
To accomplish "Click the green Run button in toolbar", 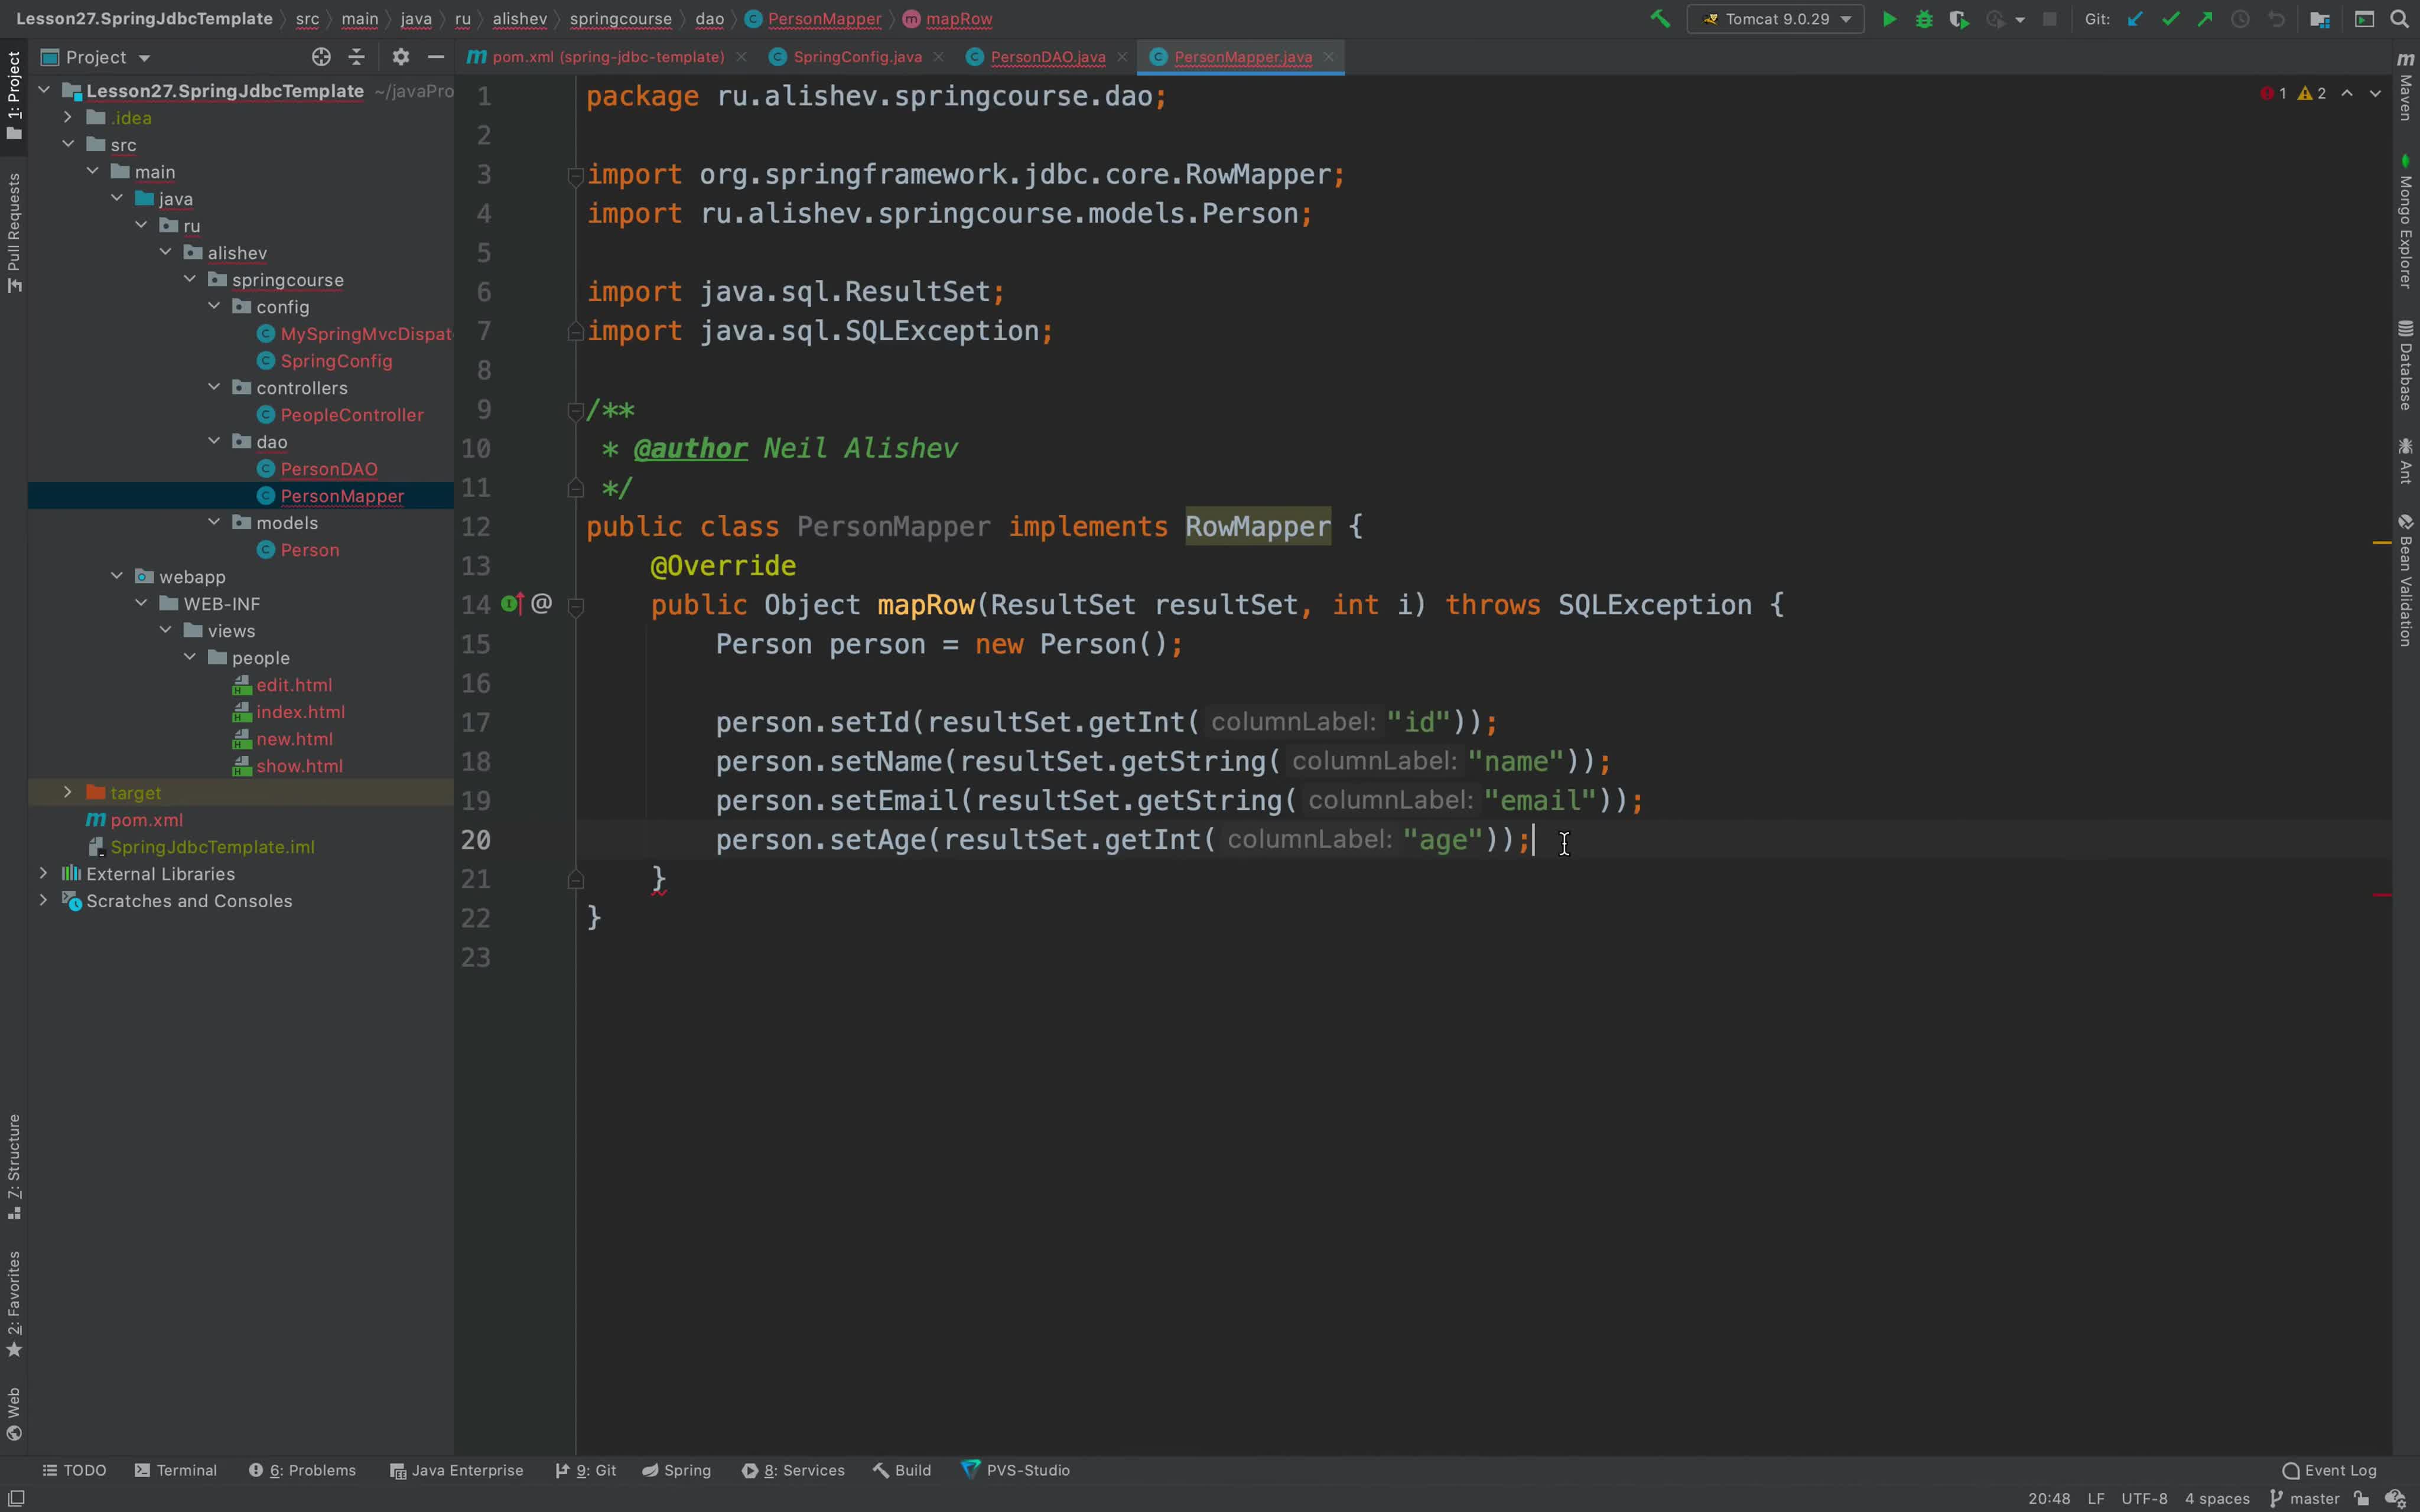I will click(x=1889, y=19).
